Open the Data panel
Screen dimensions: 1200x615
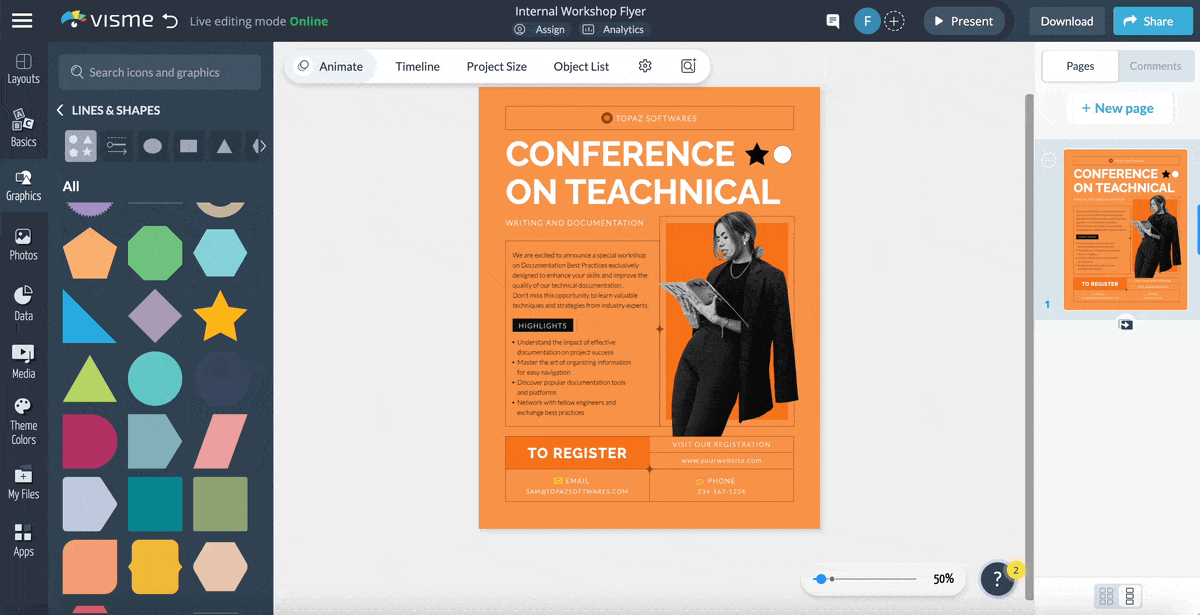[23, 303]
